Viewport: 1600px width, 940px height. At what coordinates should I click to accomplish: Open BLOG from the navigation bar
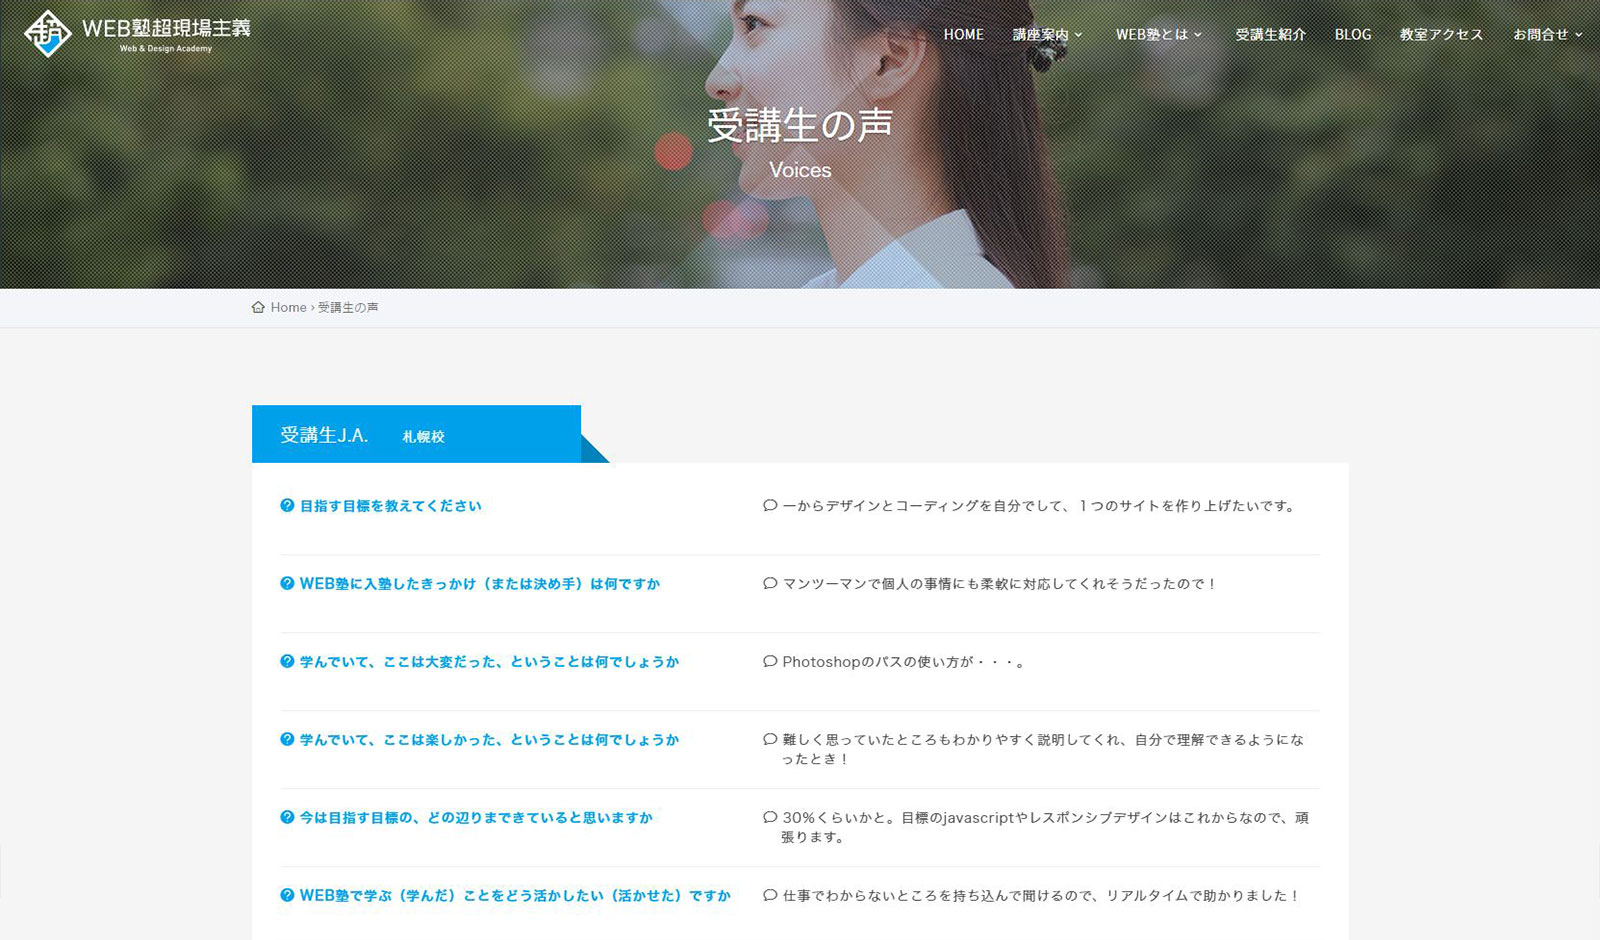tap(1353, 34)
